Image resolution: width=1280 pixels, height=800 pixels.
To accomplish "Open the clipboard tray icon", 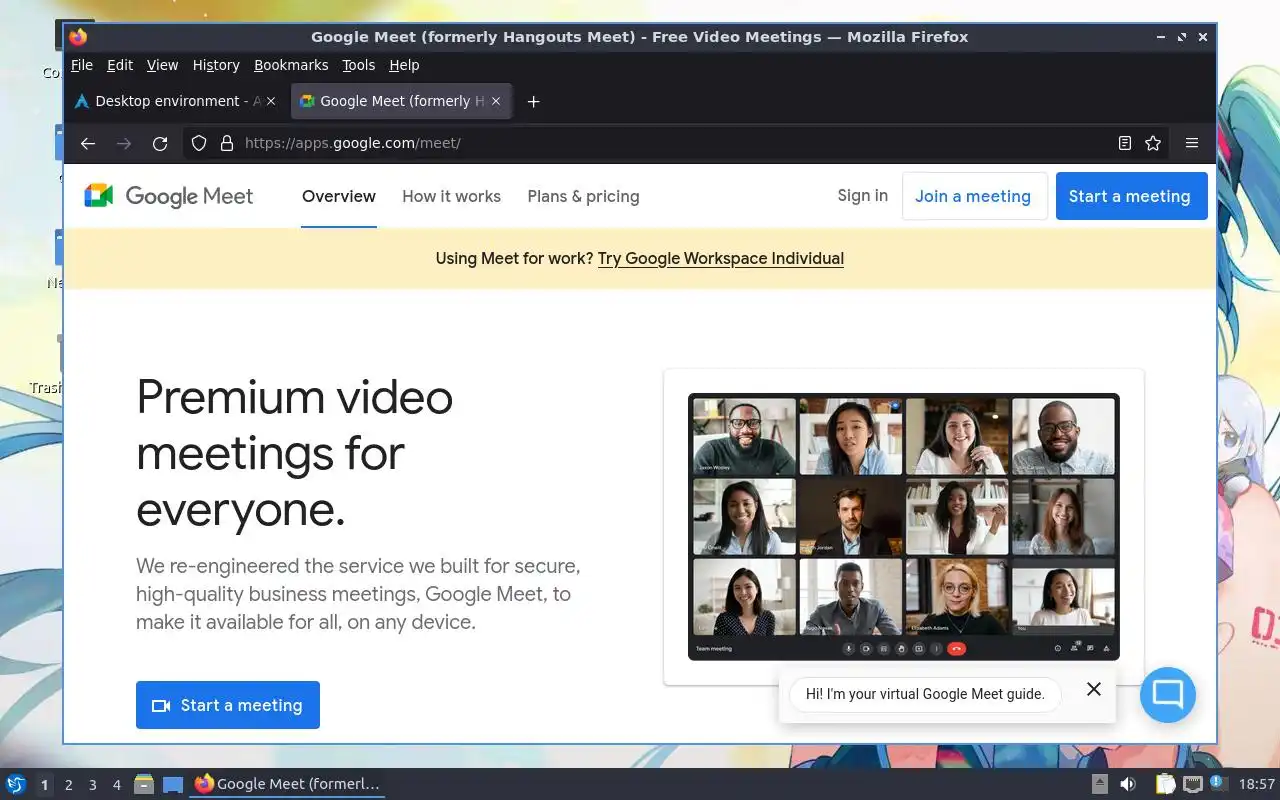I will [x=1164, y=784].
